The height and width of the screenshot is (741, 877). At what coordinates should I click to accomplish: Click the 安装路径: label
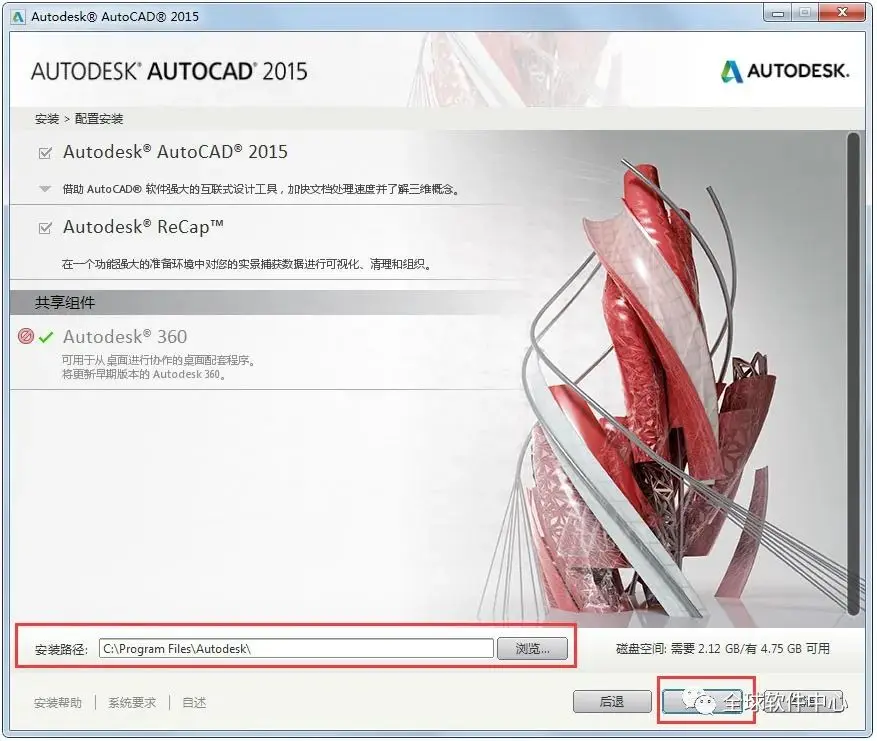click(x=62, y=649)
